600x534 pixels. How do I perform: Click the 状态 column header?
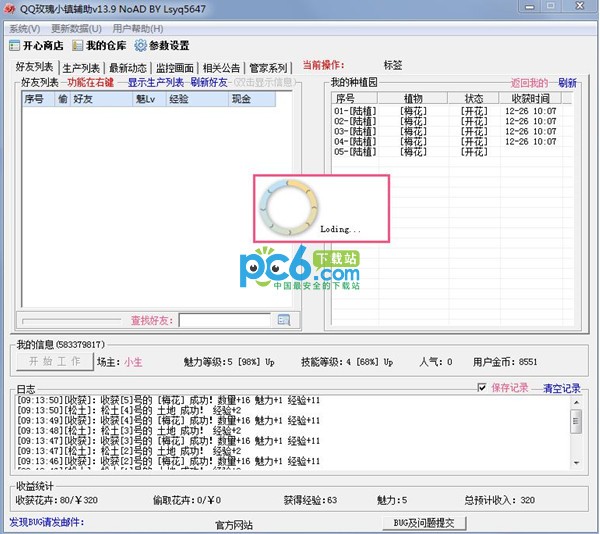(473, 98)
